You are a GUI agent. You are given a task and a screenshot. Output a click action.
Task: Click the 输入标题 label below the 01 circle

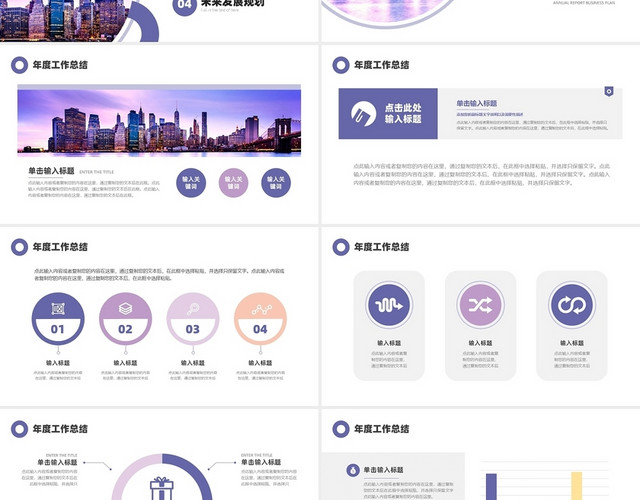tap(58, 363)
